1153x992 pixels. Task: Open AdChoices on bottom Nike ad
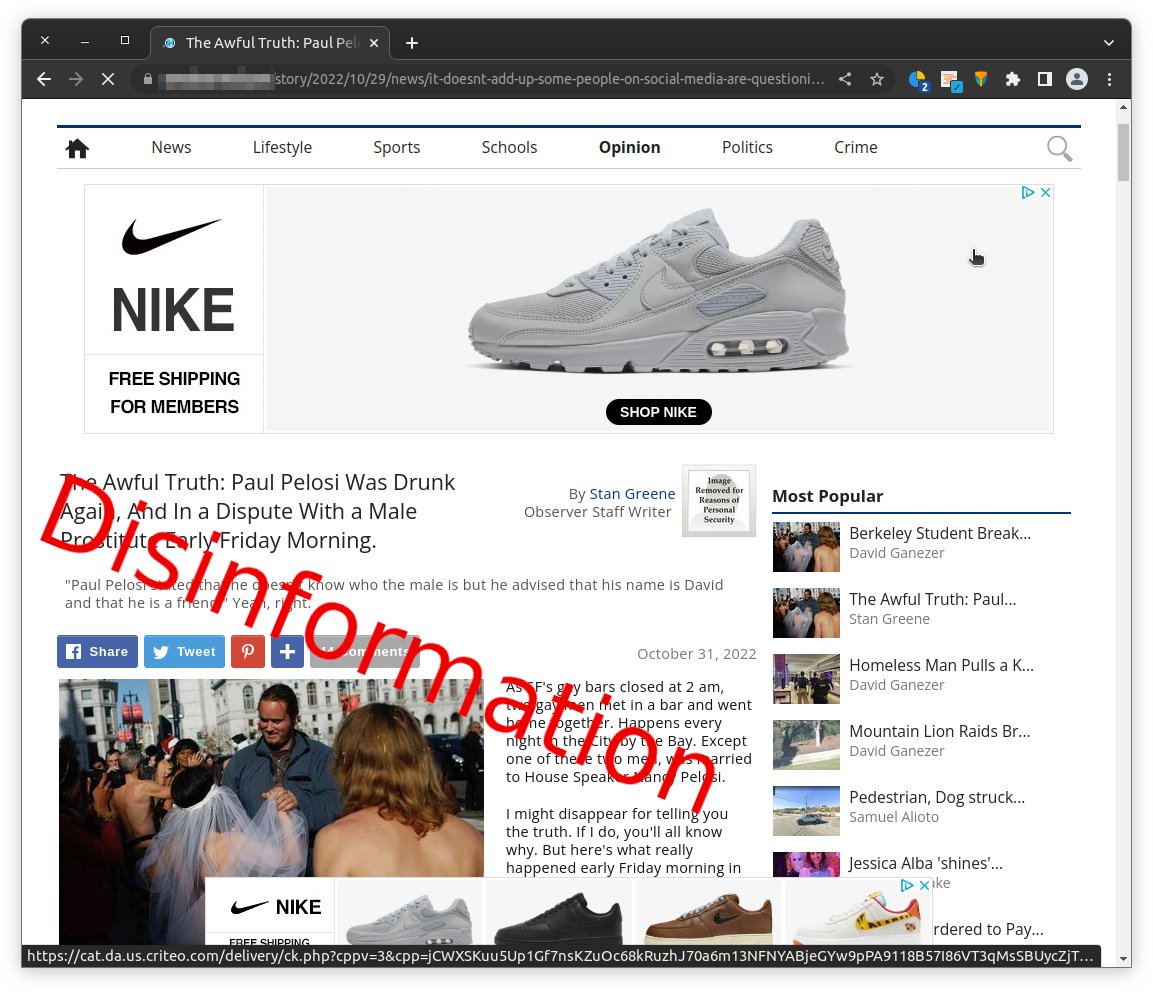(x=907, y=885)
